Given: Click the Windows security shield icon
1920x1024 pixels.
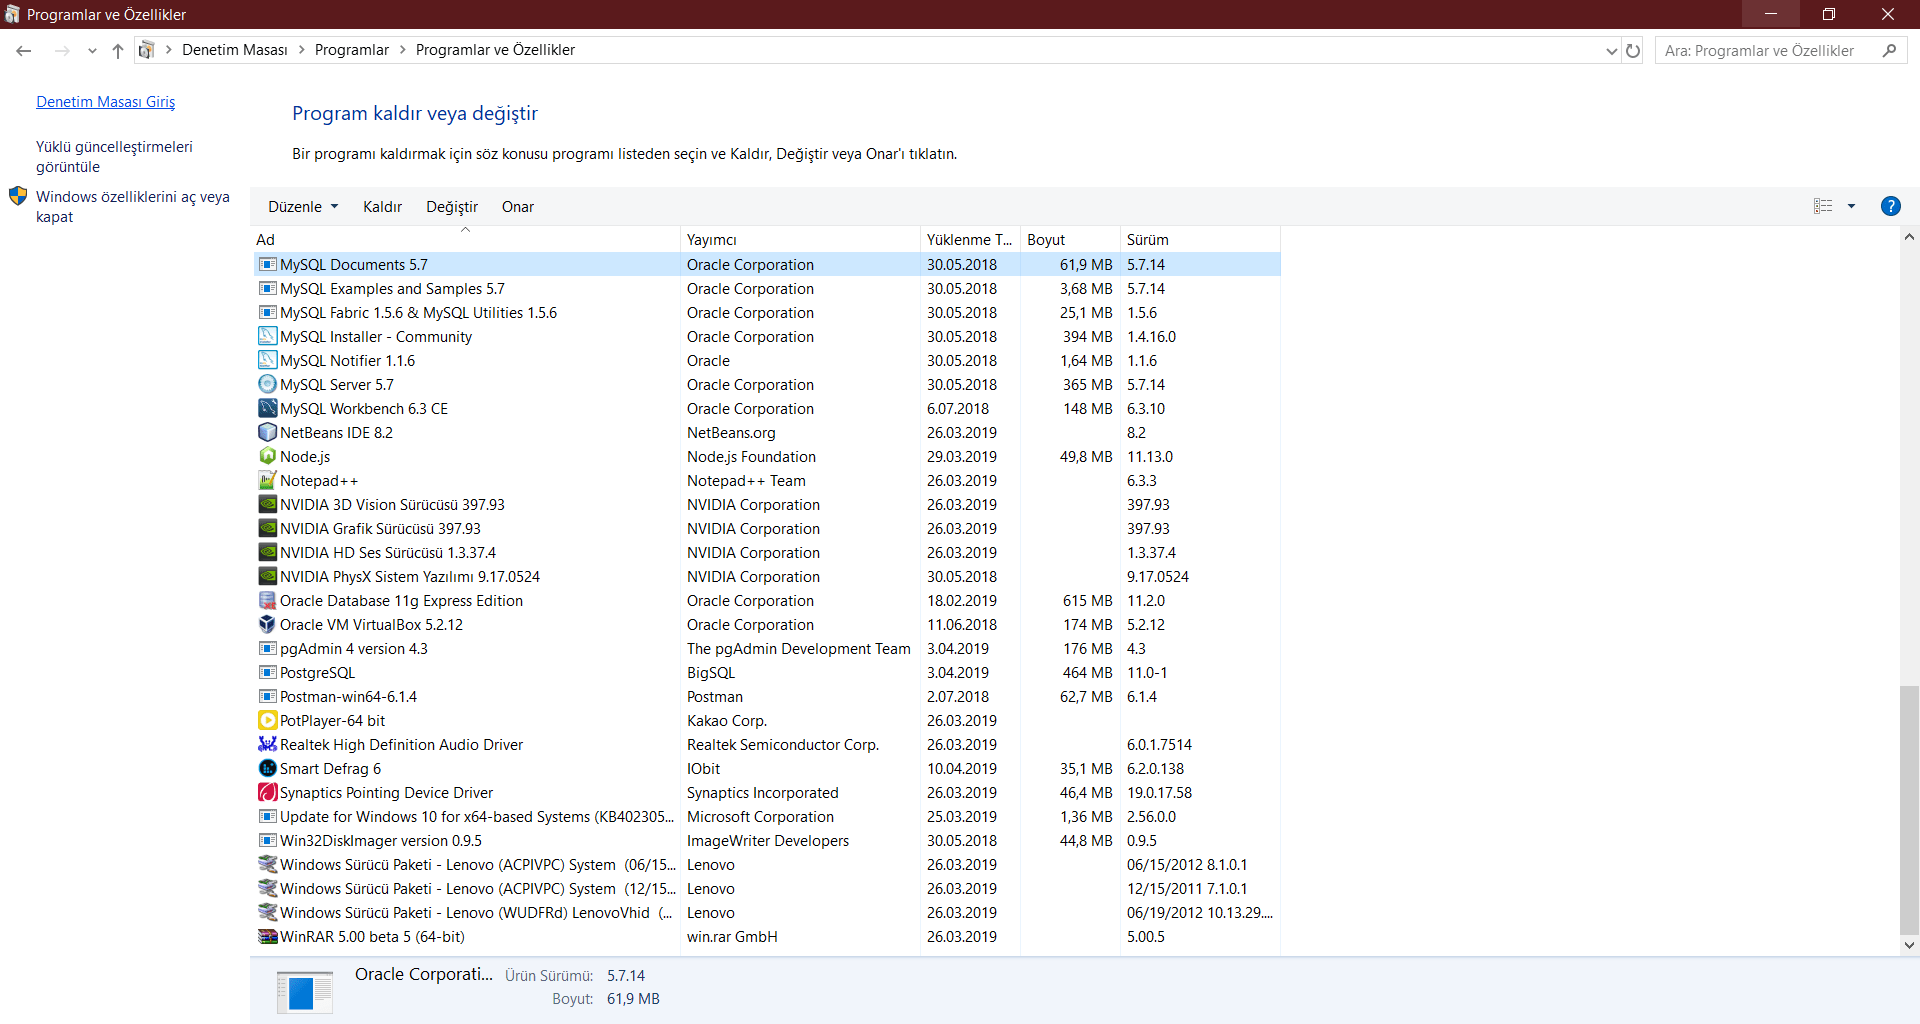Looking at the screenshot, I should [x=18, y=196].
